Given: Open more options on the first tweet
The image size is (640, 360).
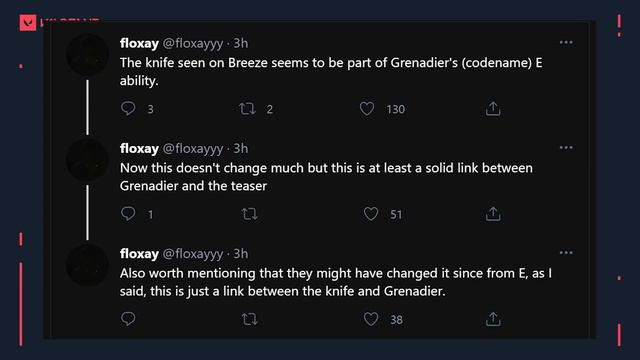Looking at the screenshot, I should tap(566, 42).
